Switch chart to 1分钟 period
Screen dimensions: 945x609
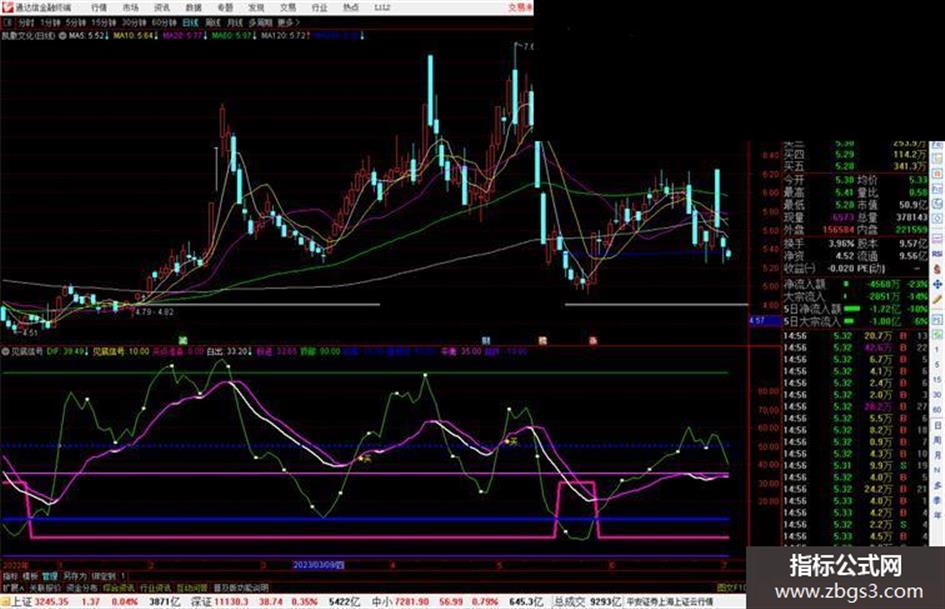coord(50,23)
